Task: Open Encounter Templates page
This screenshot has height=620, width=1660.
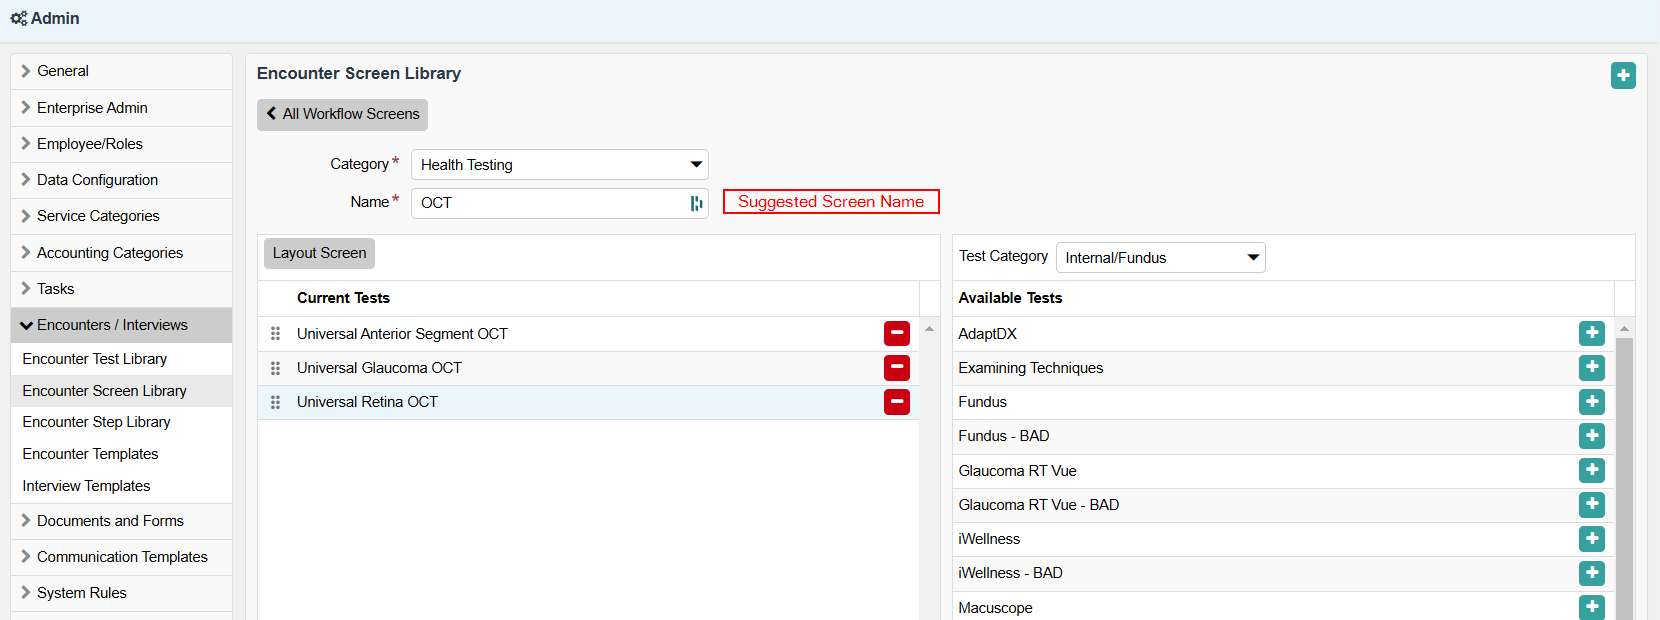Action: point(90,454)
